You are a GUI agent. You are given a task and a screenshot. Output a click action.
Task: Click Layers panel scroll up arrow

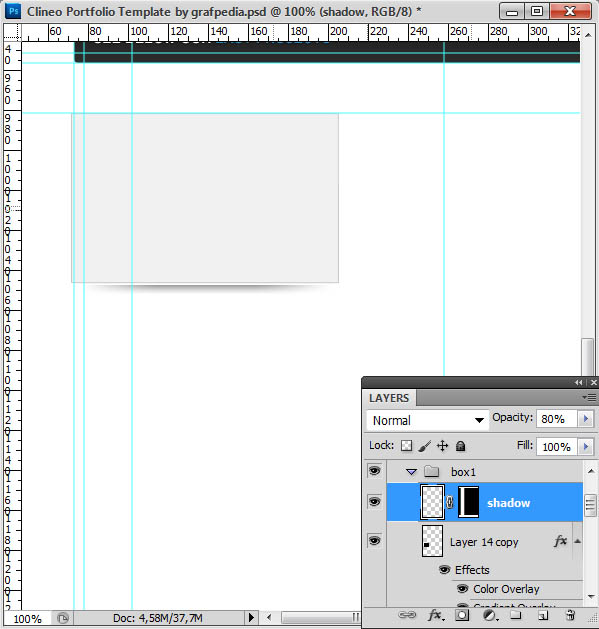click(x=591, y=471)
